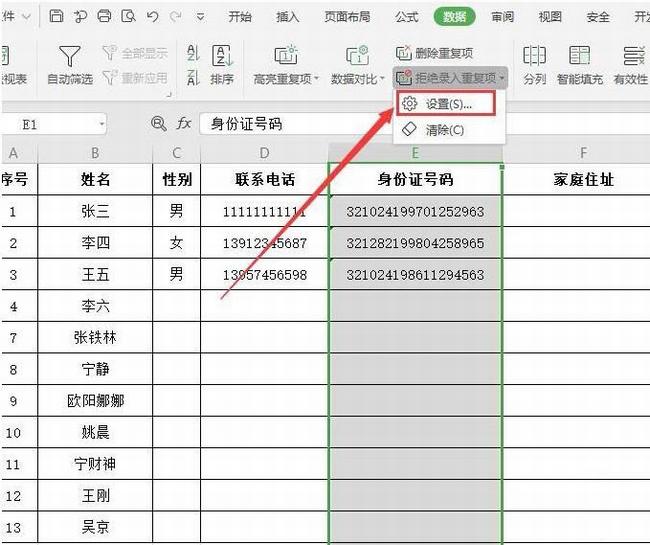Click ID cell 321024198611294563
Screen dimensions: 650x545
point(415,274)
